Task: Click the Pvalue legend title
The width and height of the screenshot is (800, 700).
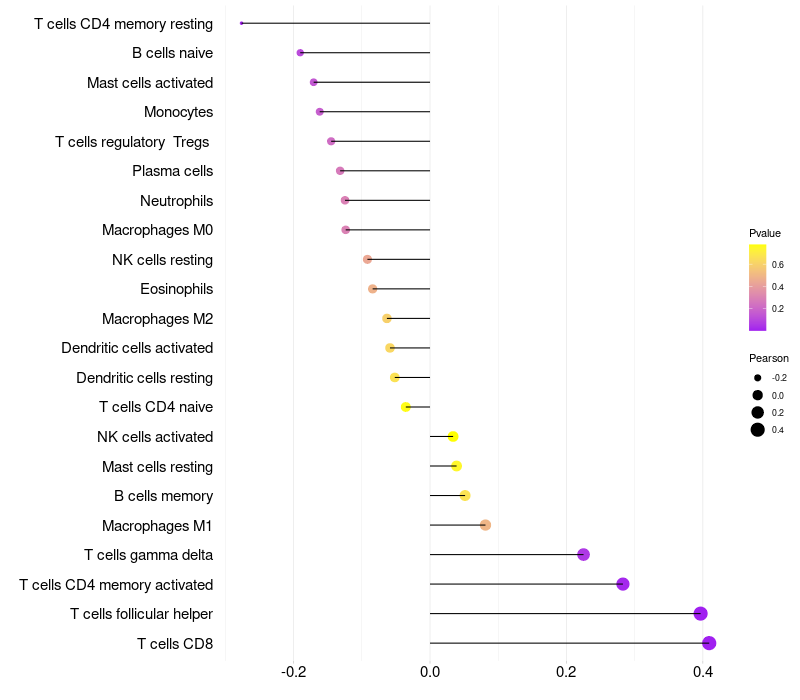Action: click(765, 233)
